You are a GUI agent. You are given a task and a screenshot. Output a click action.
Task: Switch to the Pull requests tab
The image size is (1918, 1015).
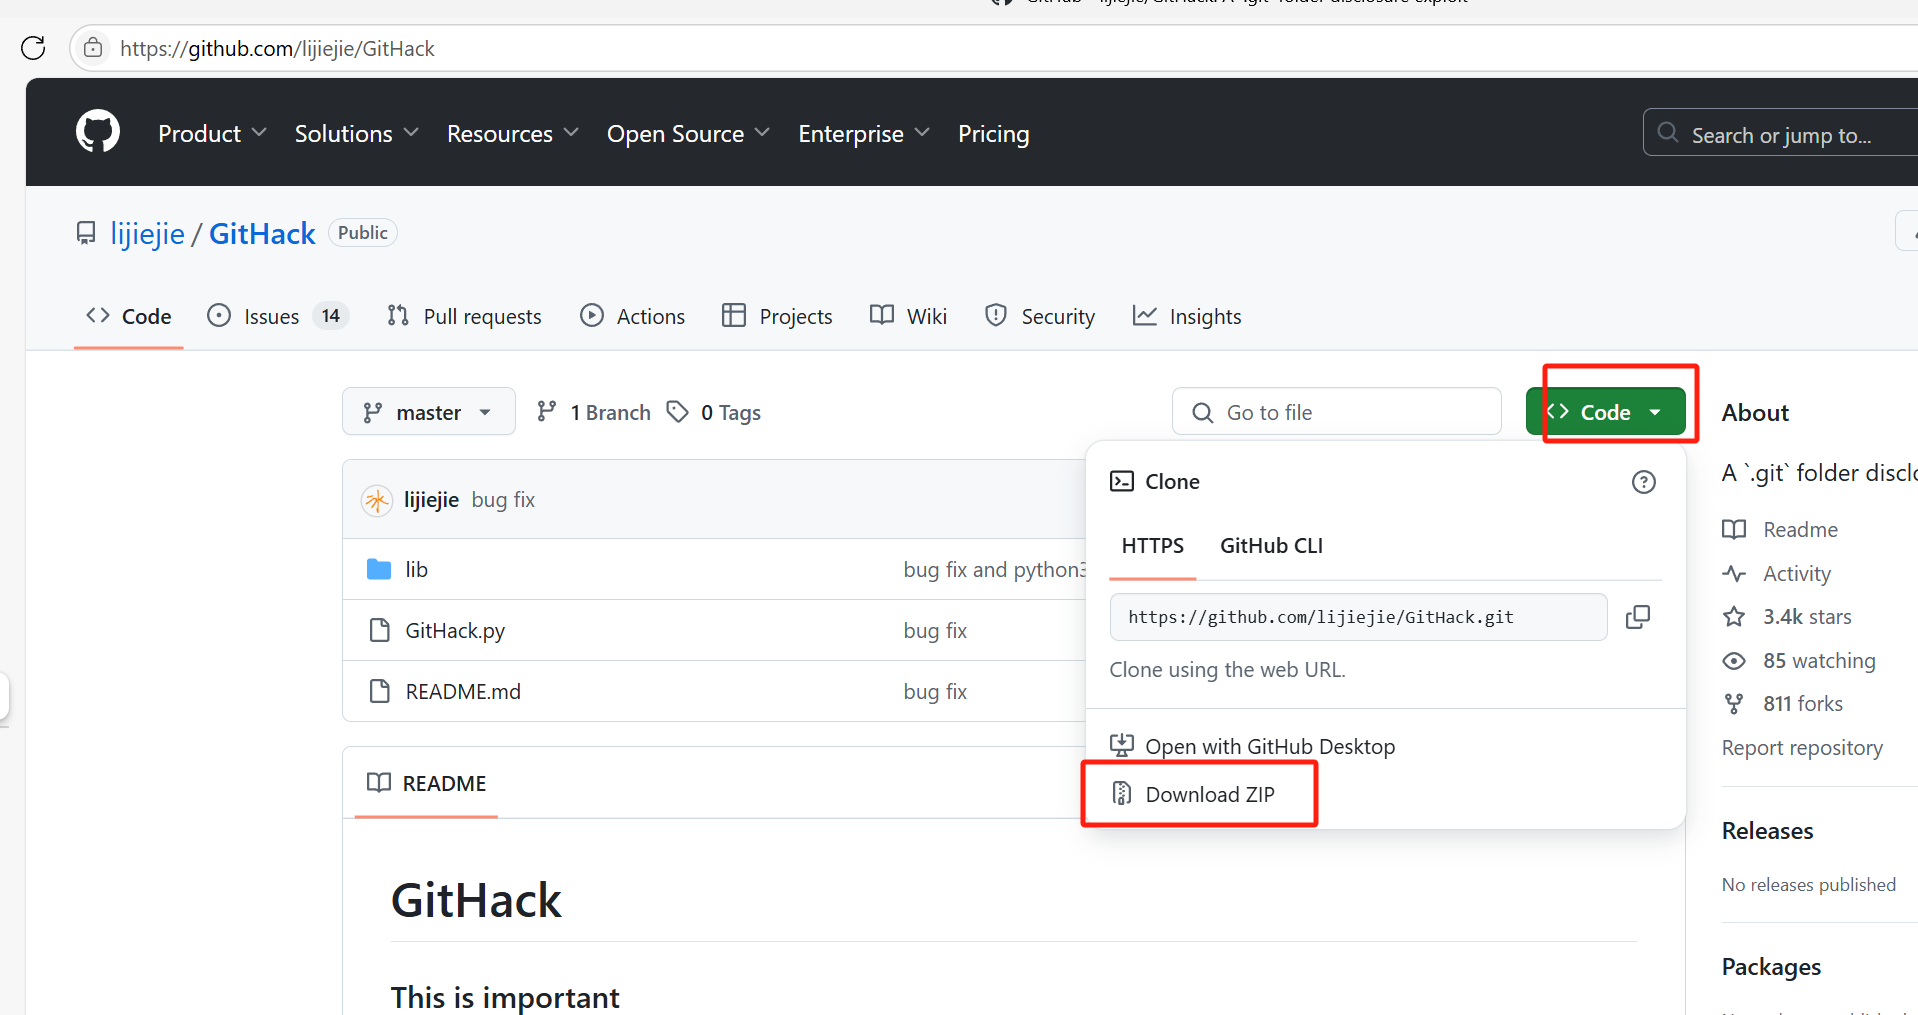coord(464,316)
